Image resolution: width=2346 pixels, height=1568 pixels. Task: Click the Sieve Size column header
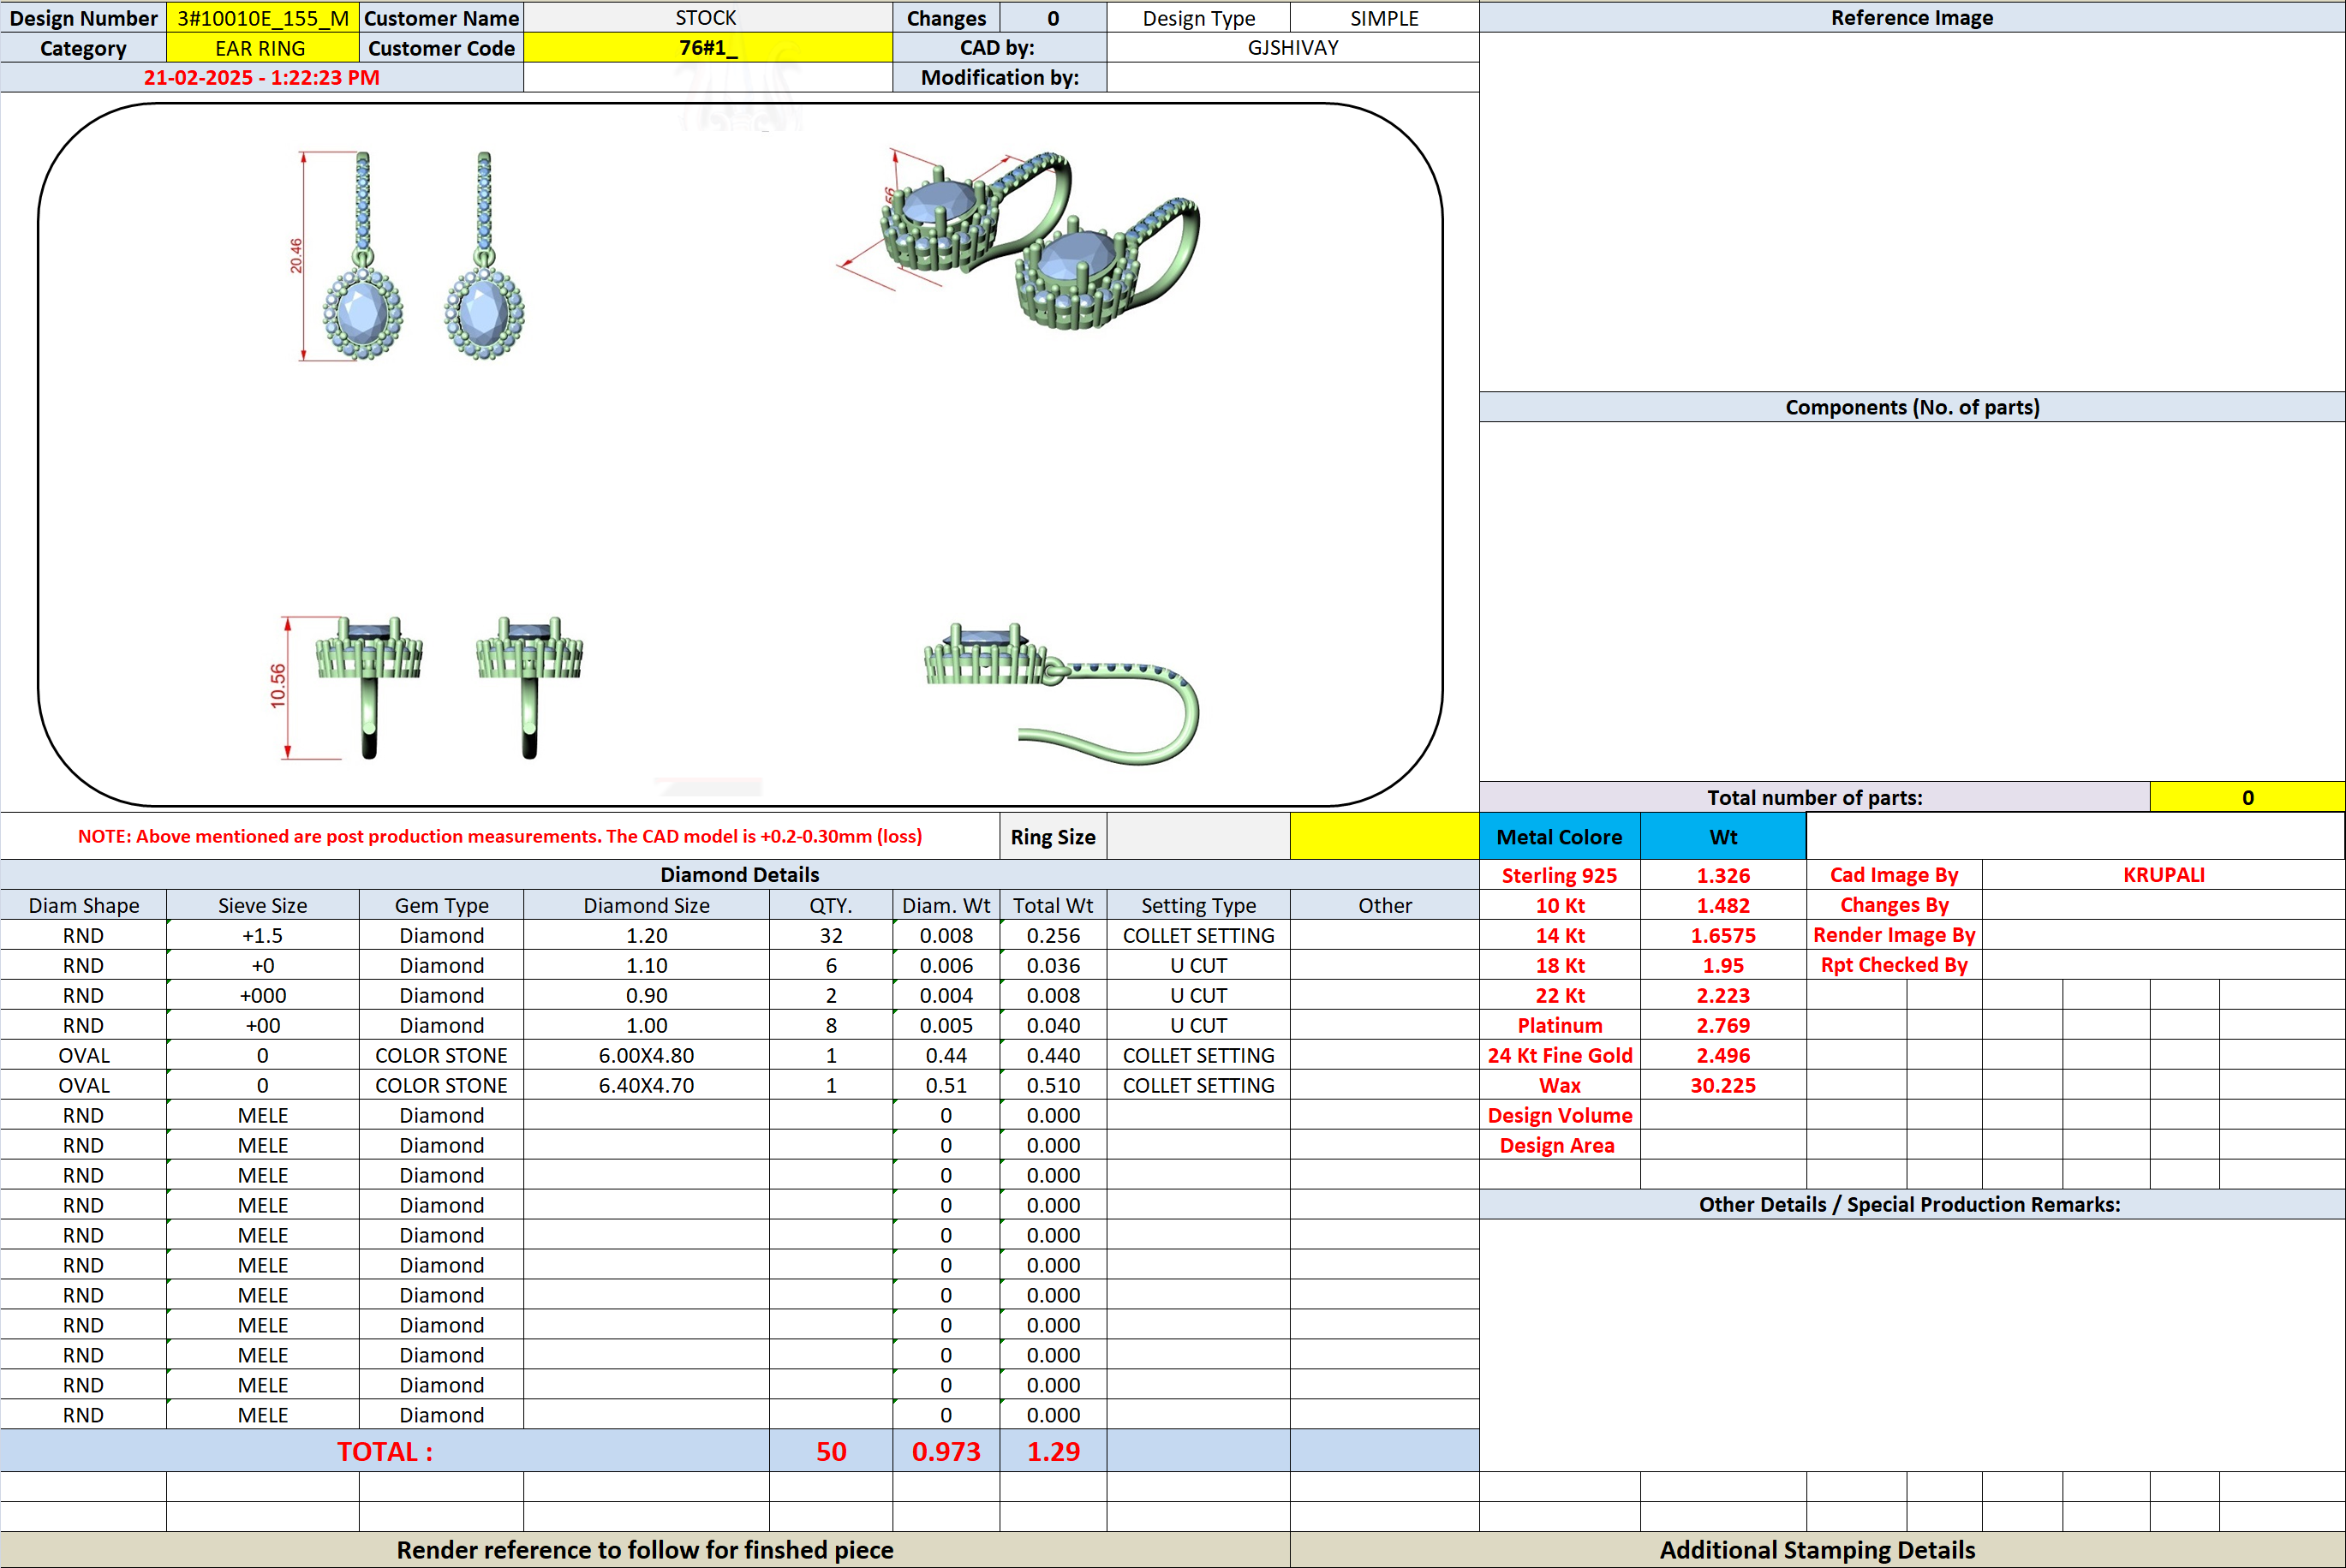(x=262, y=905)
